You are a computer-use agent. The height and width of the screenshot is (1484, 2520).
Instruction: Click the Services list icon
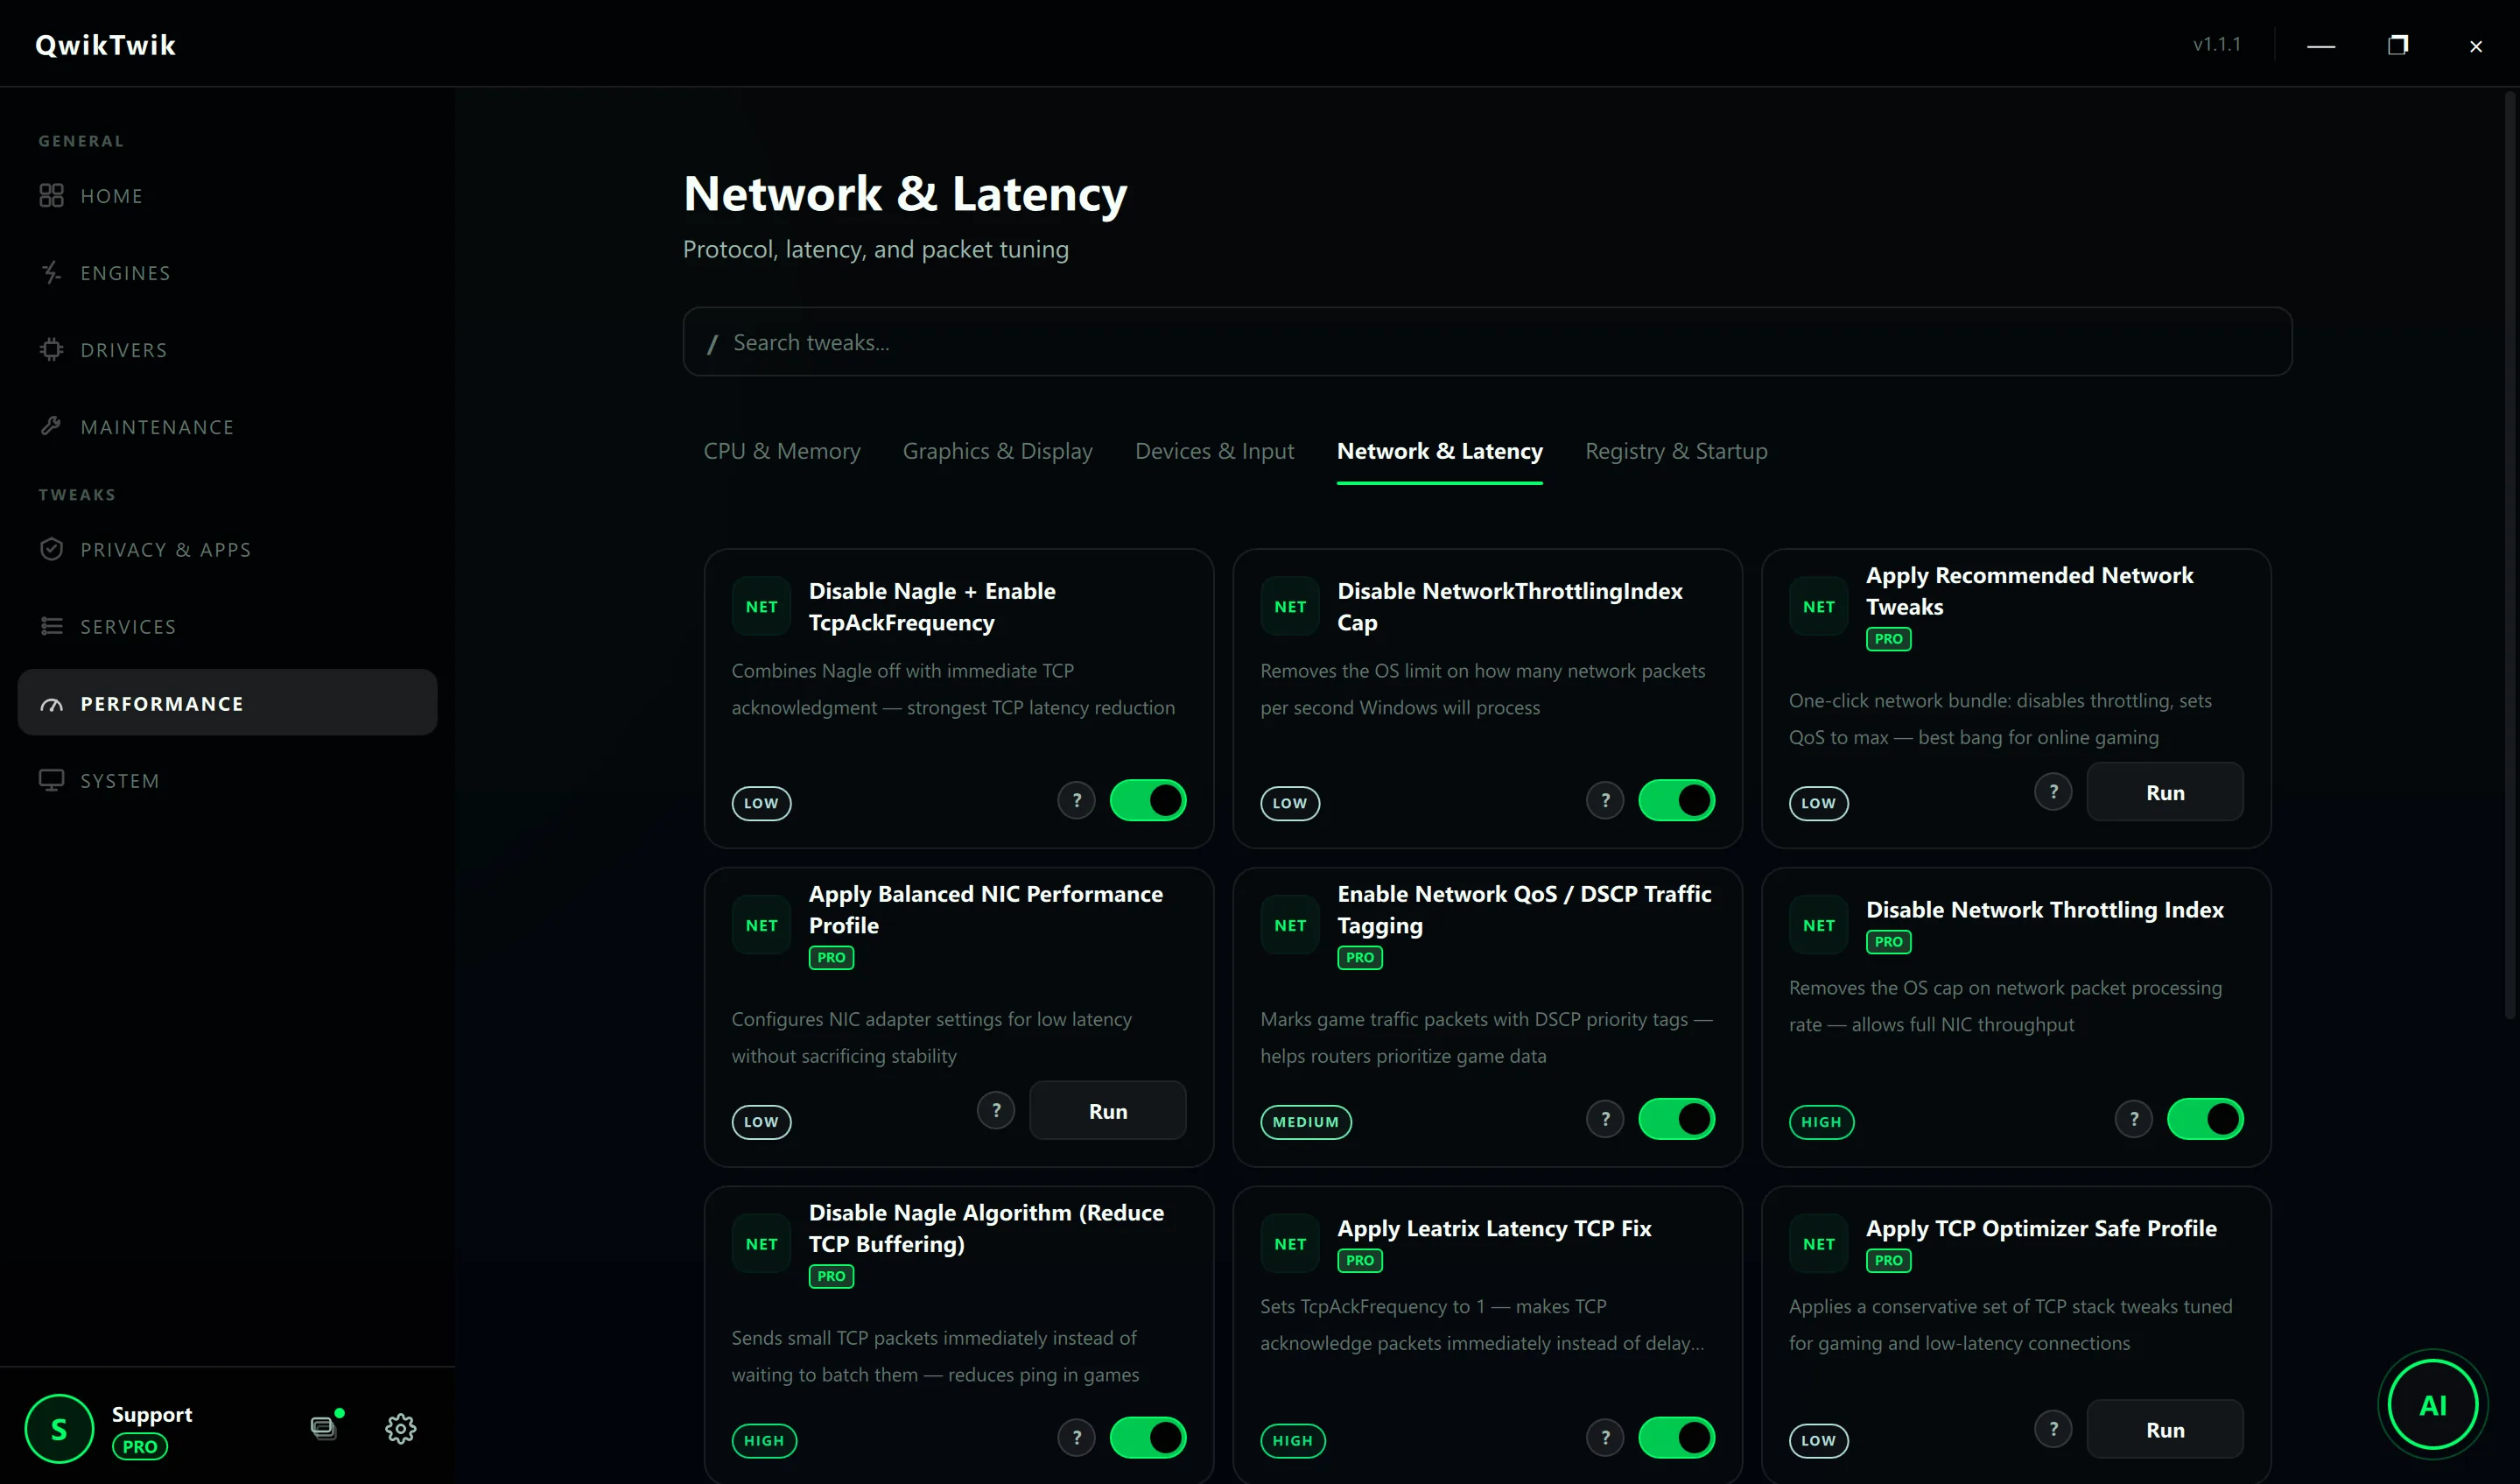coord(51,626)
